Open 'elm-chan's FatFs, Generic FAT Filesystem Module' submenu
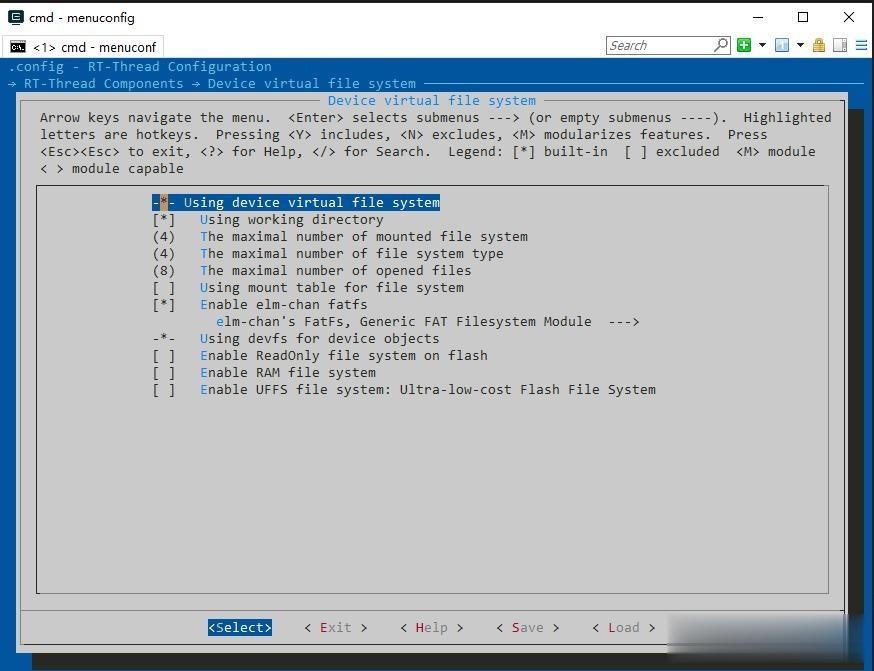The image size is (874, 671). pos(428,322)
